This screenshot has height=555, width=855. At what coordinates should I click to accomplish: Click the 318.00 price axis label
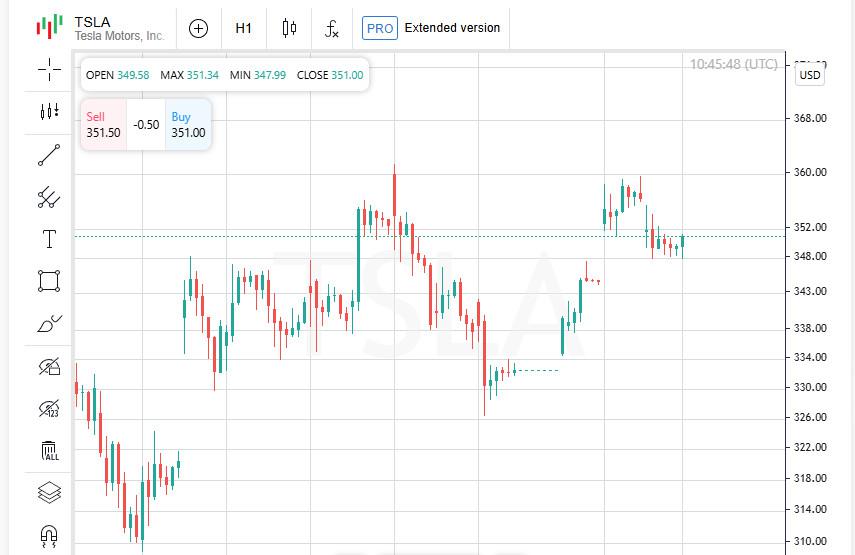[x=810, y=479]
